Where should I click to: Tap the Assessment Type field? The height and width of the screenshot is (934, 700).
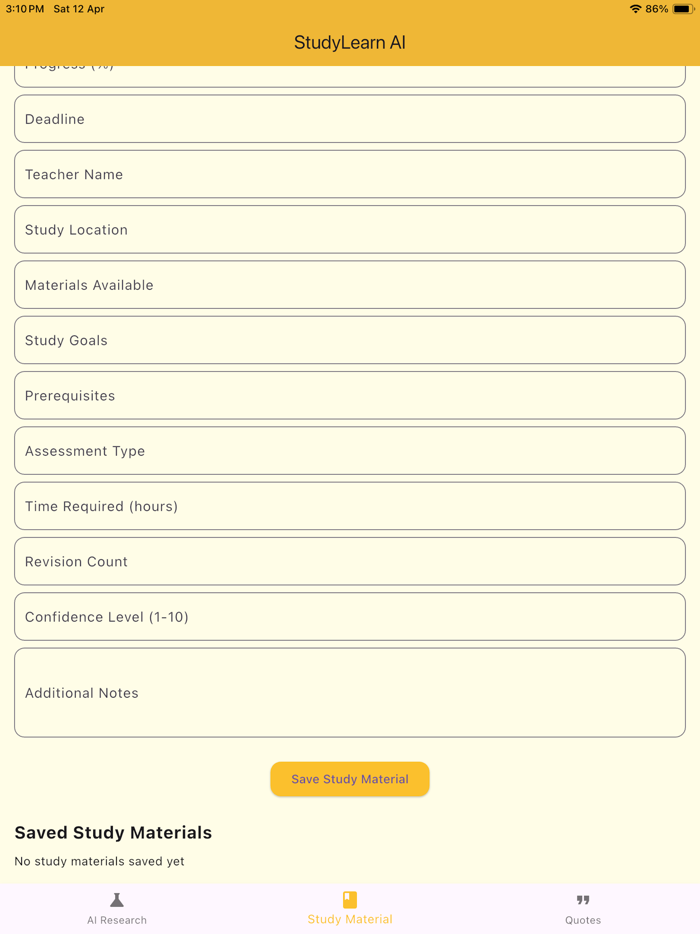pyautogui.click(x=349, y=450)
